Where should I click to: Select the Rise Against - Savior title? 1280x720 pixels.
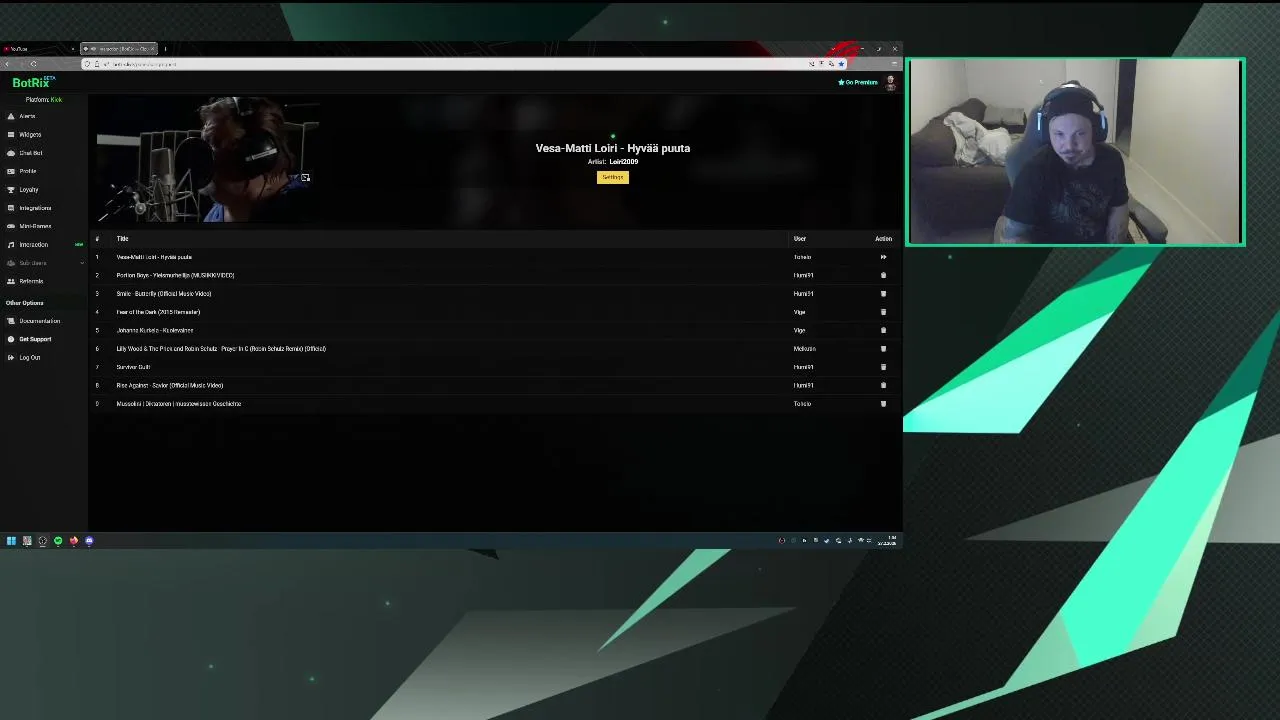coord(169,385)
